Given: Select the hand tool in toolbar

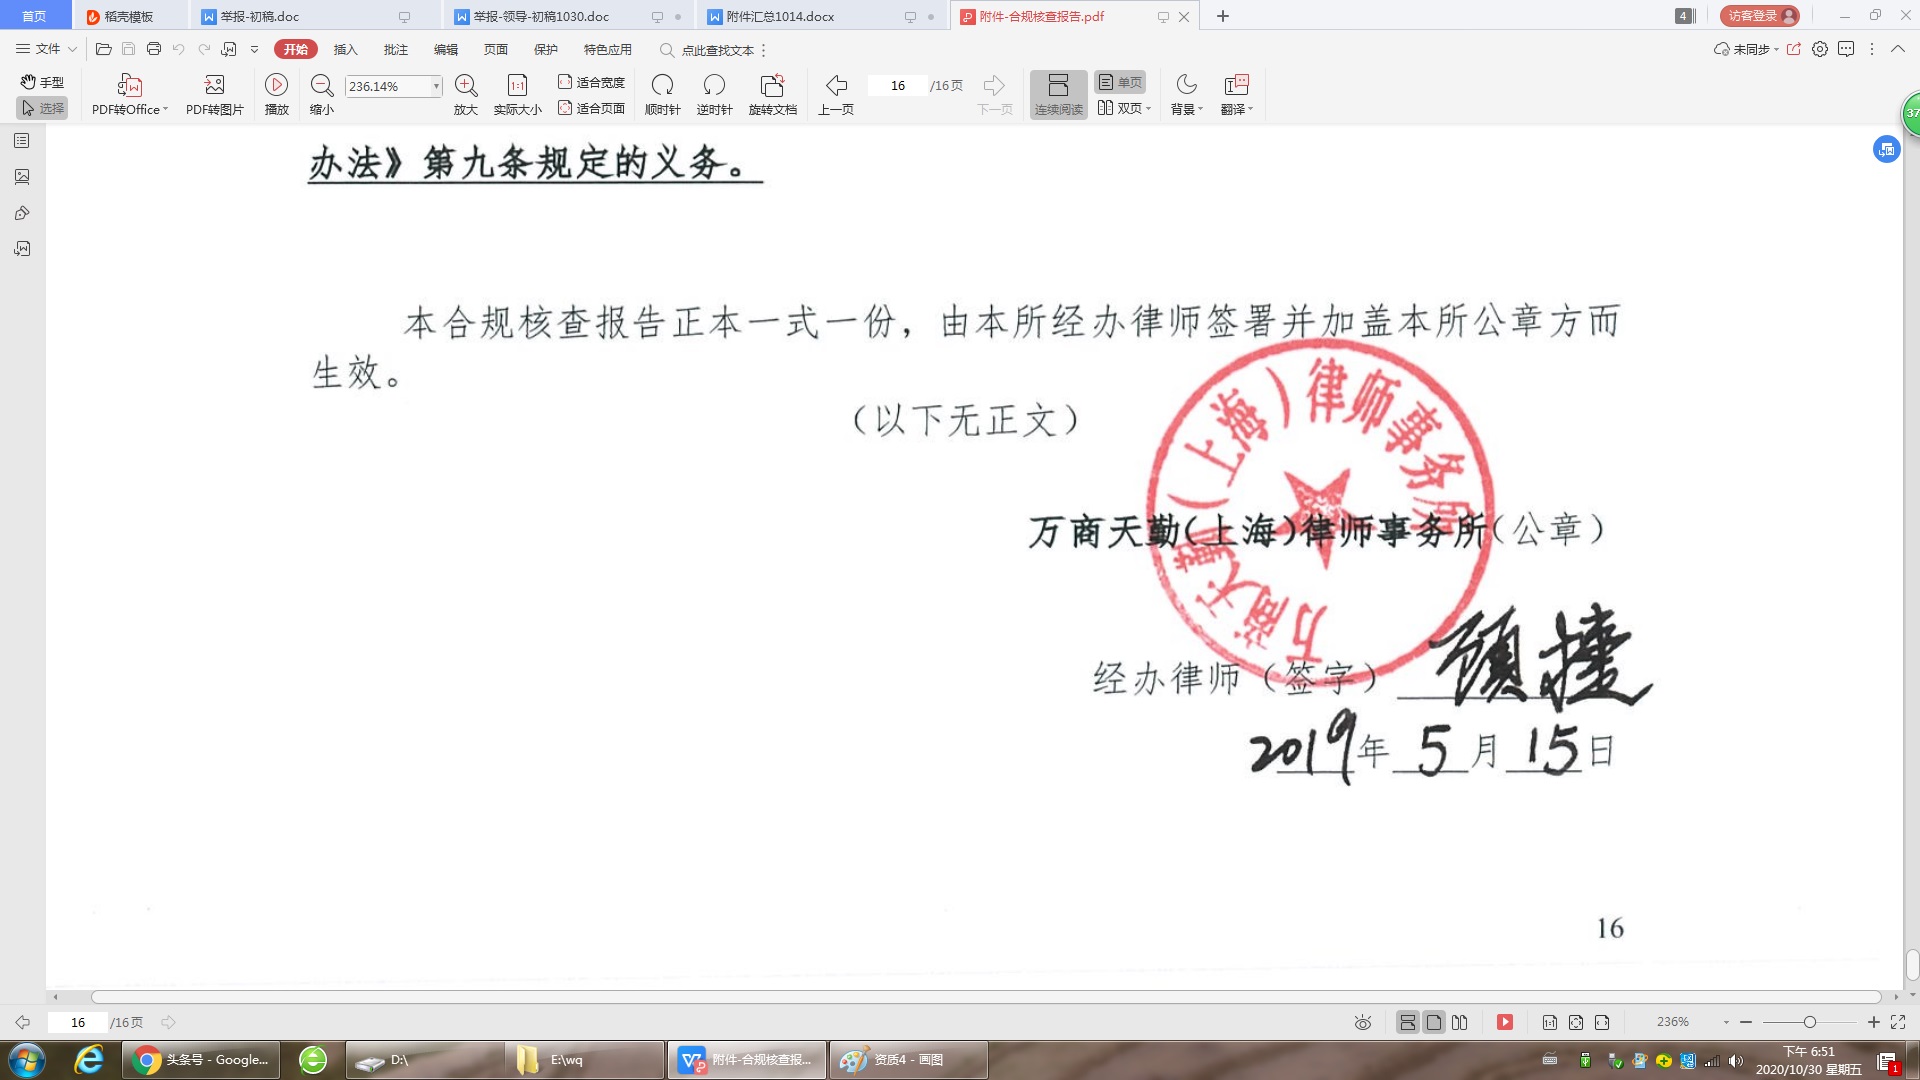Looking at the screenshot, I should [40, 83].
